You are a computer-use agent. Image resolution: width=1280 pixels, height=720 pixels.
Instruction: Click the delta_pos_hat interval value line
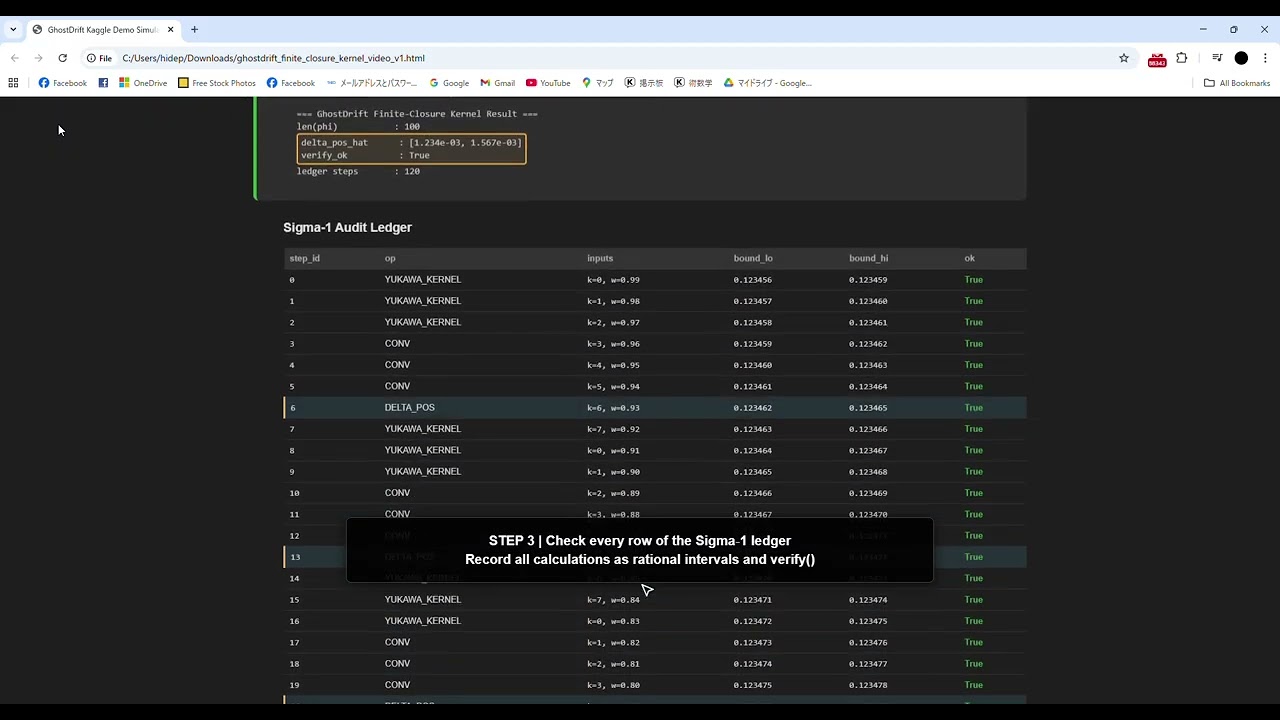tap(411, 143)
